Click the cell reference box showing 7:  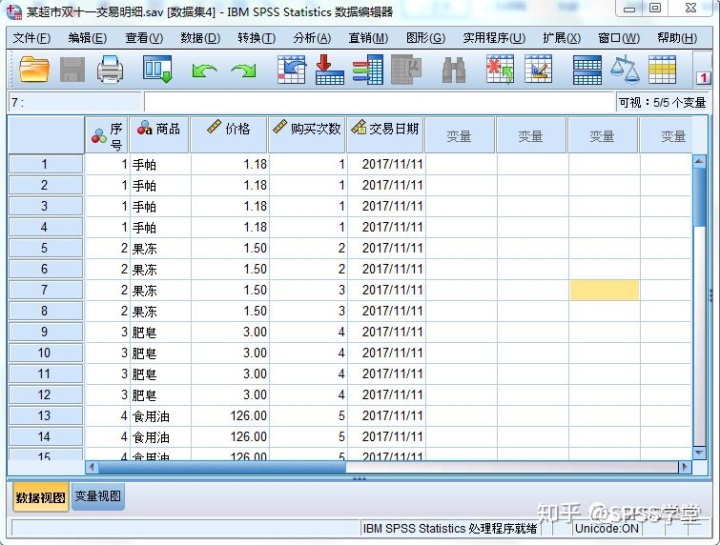click(75, 102)
